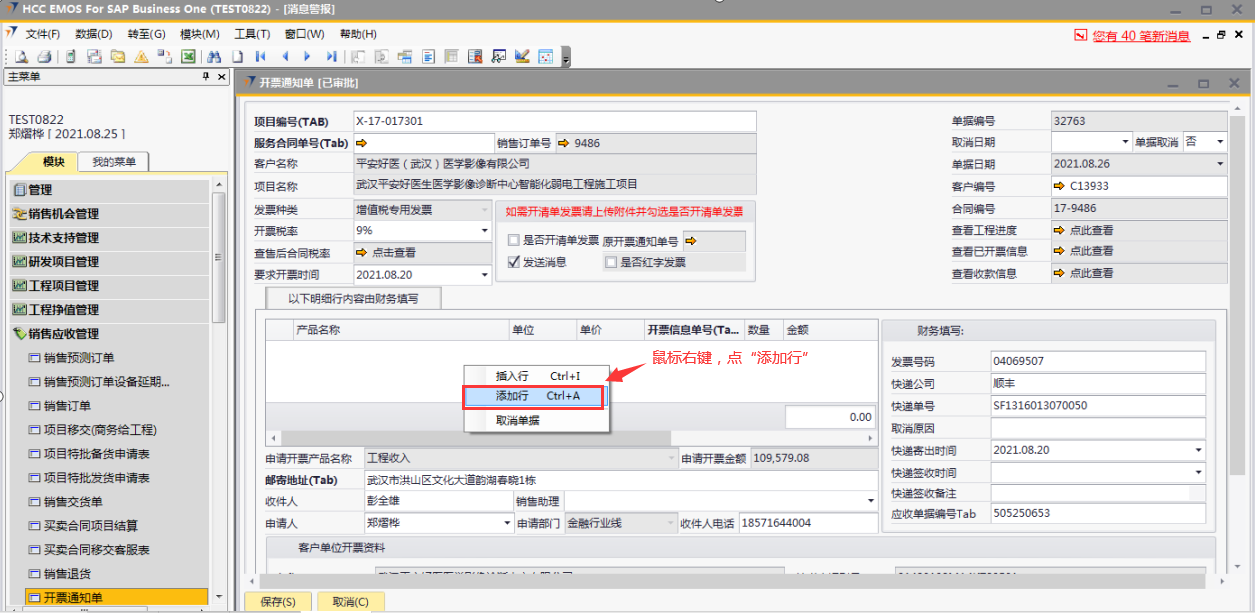Expand the 要求开票时间 date dropdown

point(485,275)
